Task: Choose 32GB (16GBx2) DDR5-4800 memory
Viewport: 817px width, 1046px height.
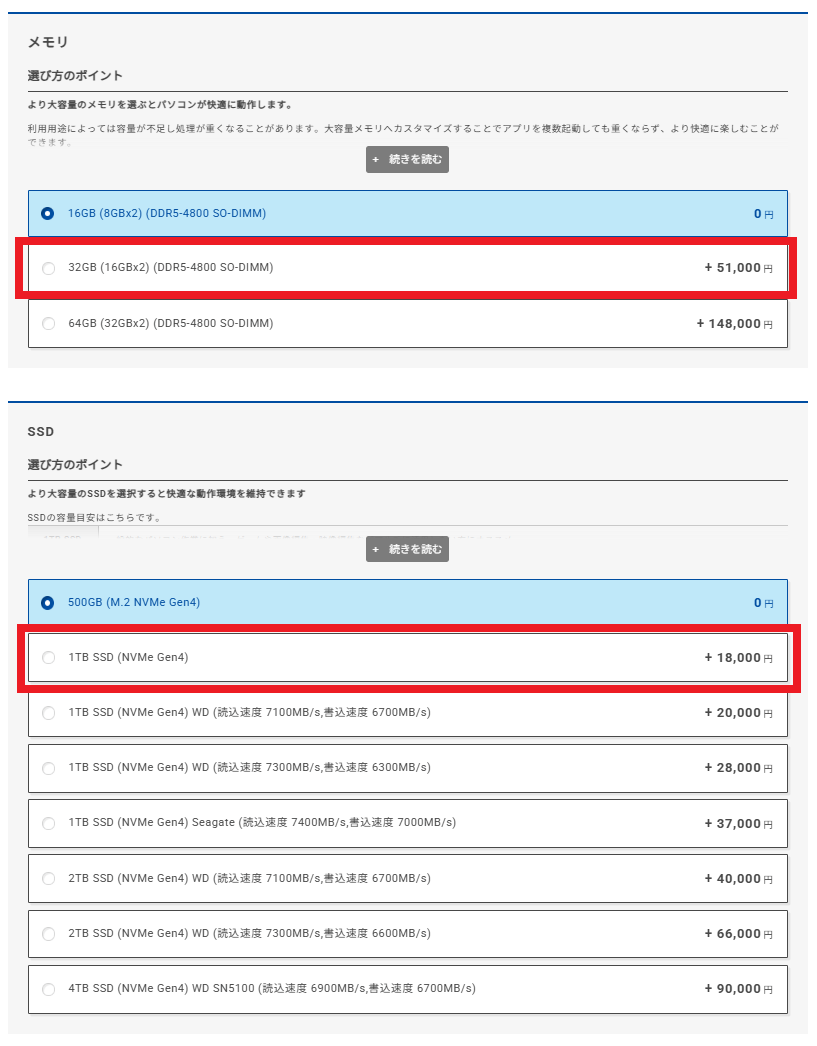Action: [48, 268]
